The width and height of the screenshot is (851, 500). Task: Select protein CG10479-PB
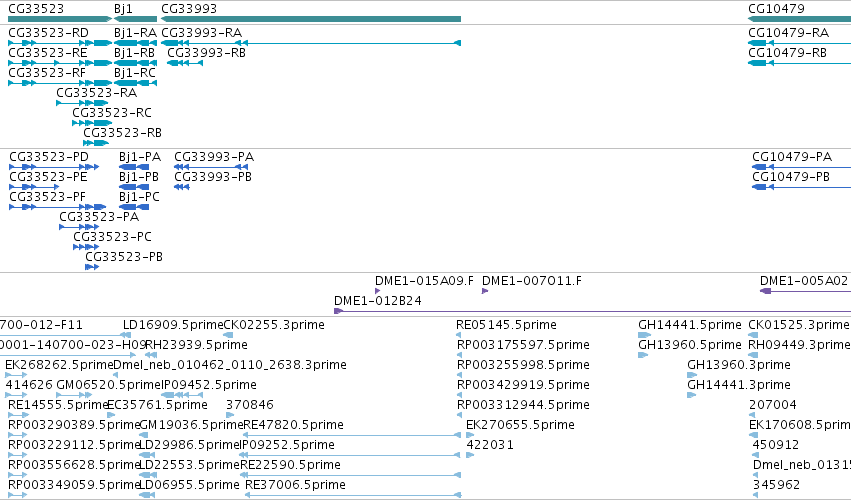click(802, 187)
